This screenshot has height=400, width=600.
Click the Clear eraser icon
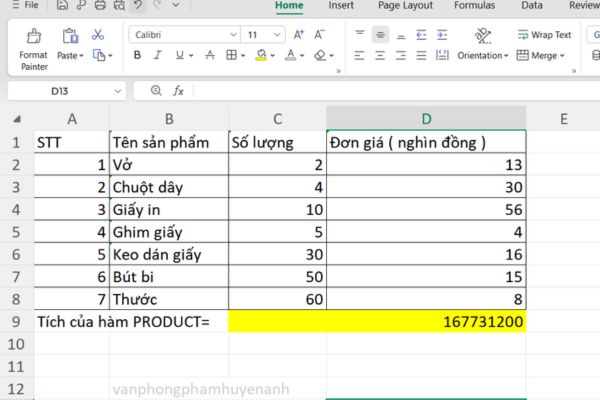[320, 56]
